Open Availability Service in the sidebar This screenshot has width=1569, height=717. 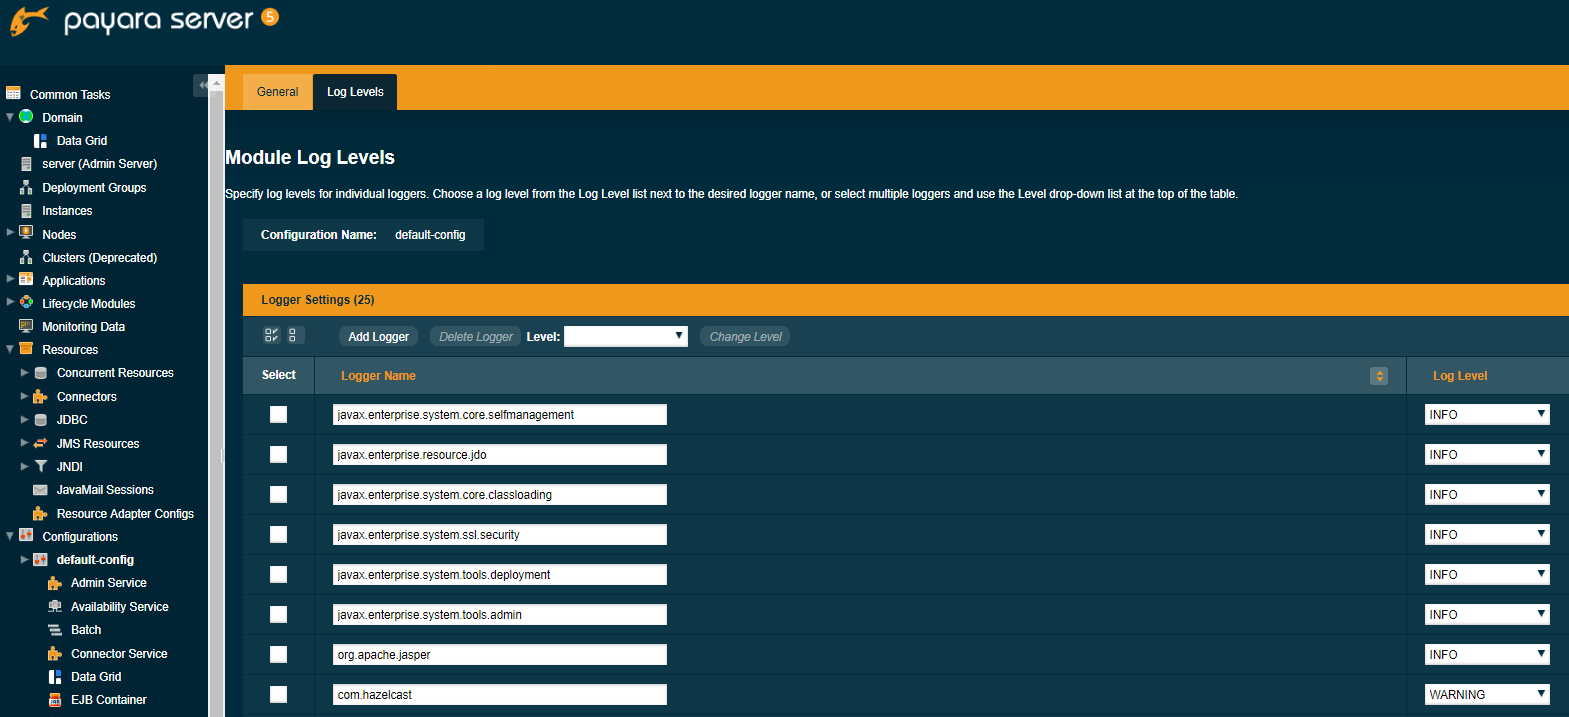(x=119, y=607)
